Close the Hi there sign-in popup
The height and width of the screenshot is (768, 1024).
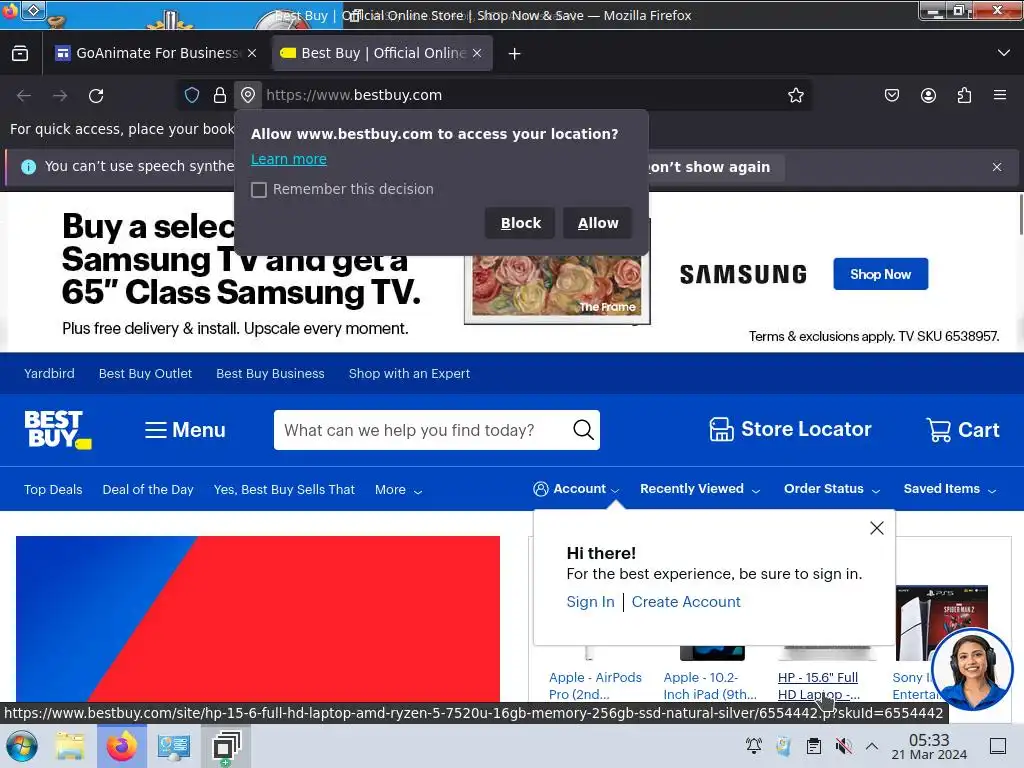click(876, 528)
